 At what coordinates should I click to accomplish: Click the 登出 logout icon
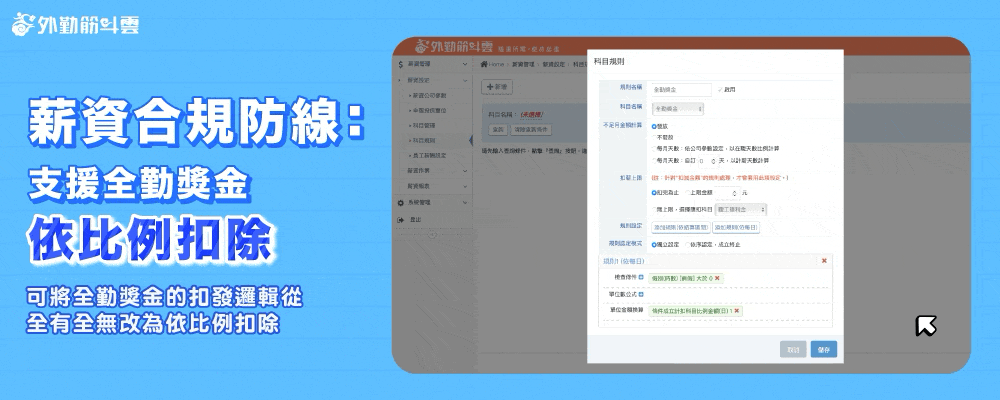[401, 219]
